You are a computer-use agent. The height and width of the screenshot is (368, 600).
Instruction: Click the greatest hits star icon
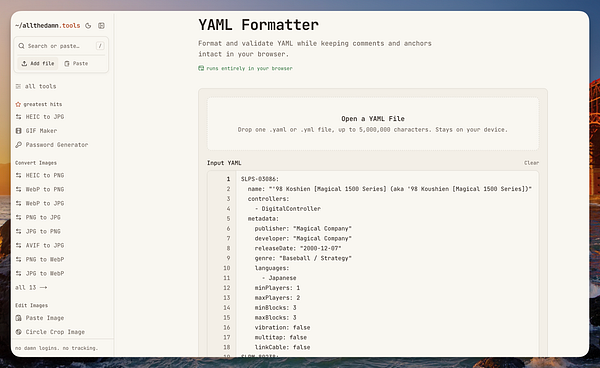(x=18, y=104)
